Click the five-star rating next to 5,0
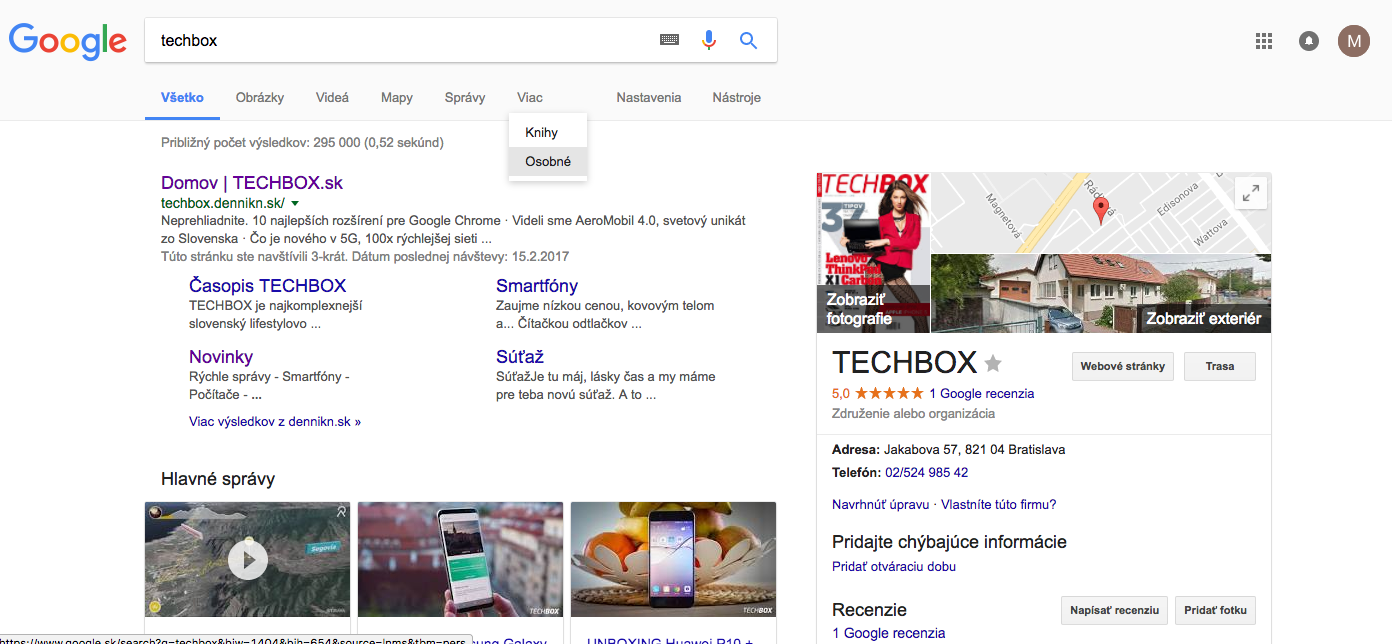This screenshot has width=1392, height=644. point(888,394)
